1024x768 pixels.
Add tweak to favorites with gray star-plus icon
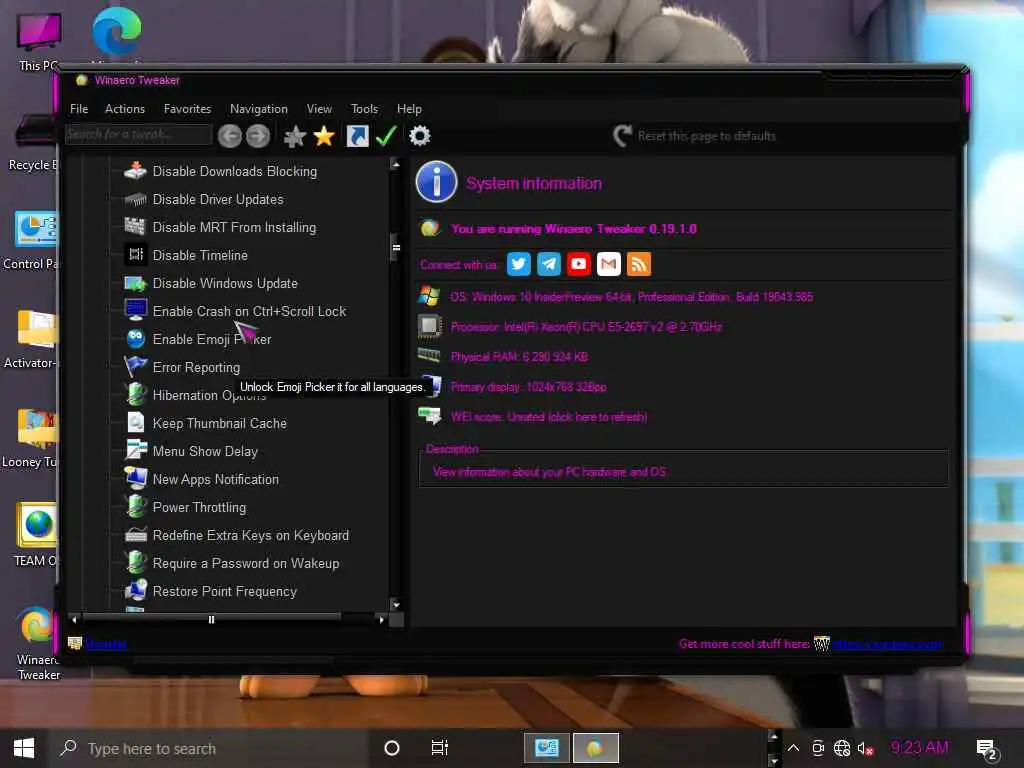click(x=295, y=136)
